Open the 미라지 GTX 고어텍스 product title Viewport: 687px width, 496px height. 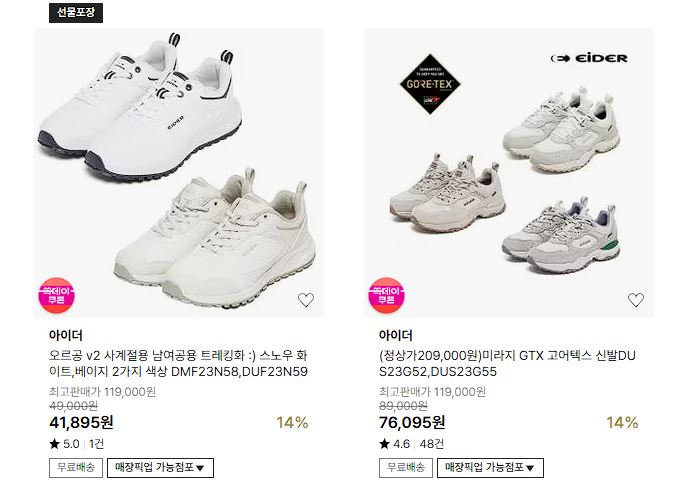pyautogui.click(x=507, y=363)
